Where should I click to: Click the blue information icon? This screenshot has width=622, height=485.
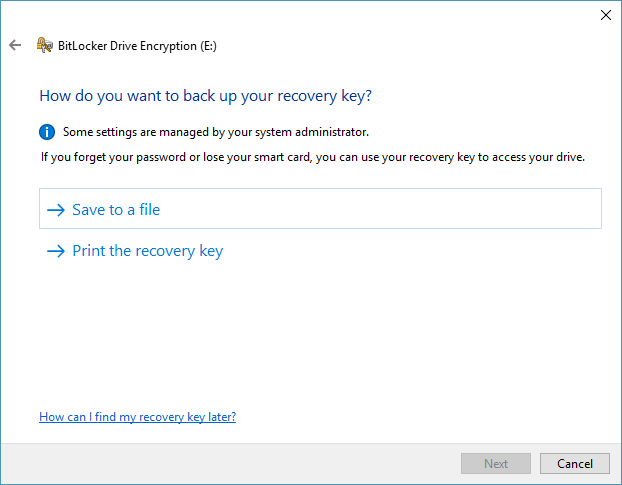tap(47, 131)
